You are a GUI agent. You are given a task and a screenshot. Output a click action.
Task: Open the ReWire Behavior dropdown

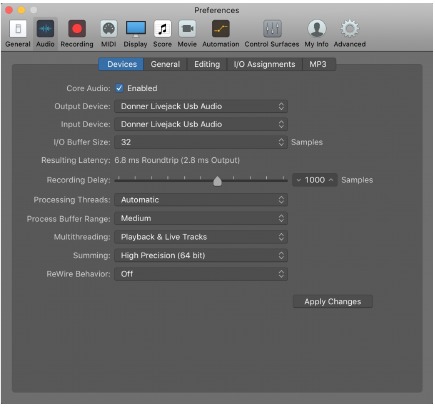point(201,274)
